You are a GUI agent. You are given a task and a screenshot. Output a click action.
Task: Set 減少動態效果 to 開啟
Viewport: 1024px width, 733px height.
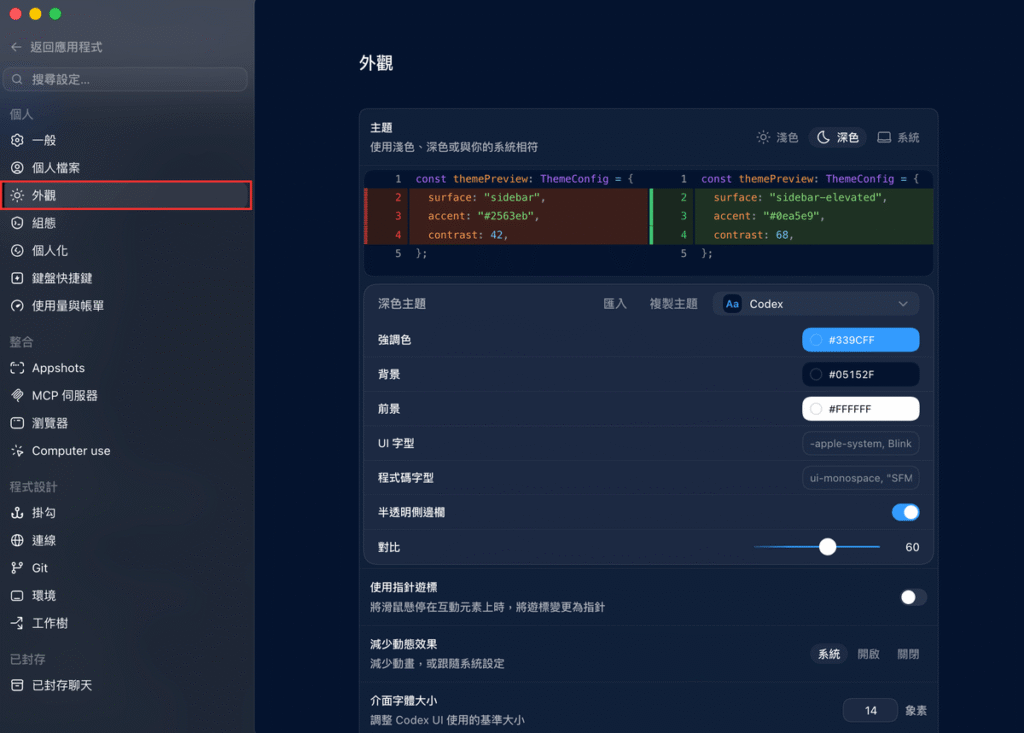868,654
